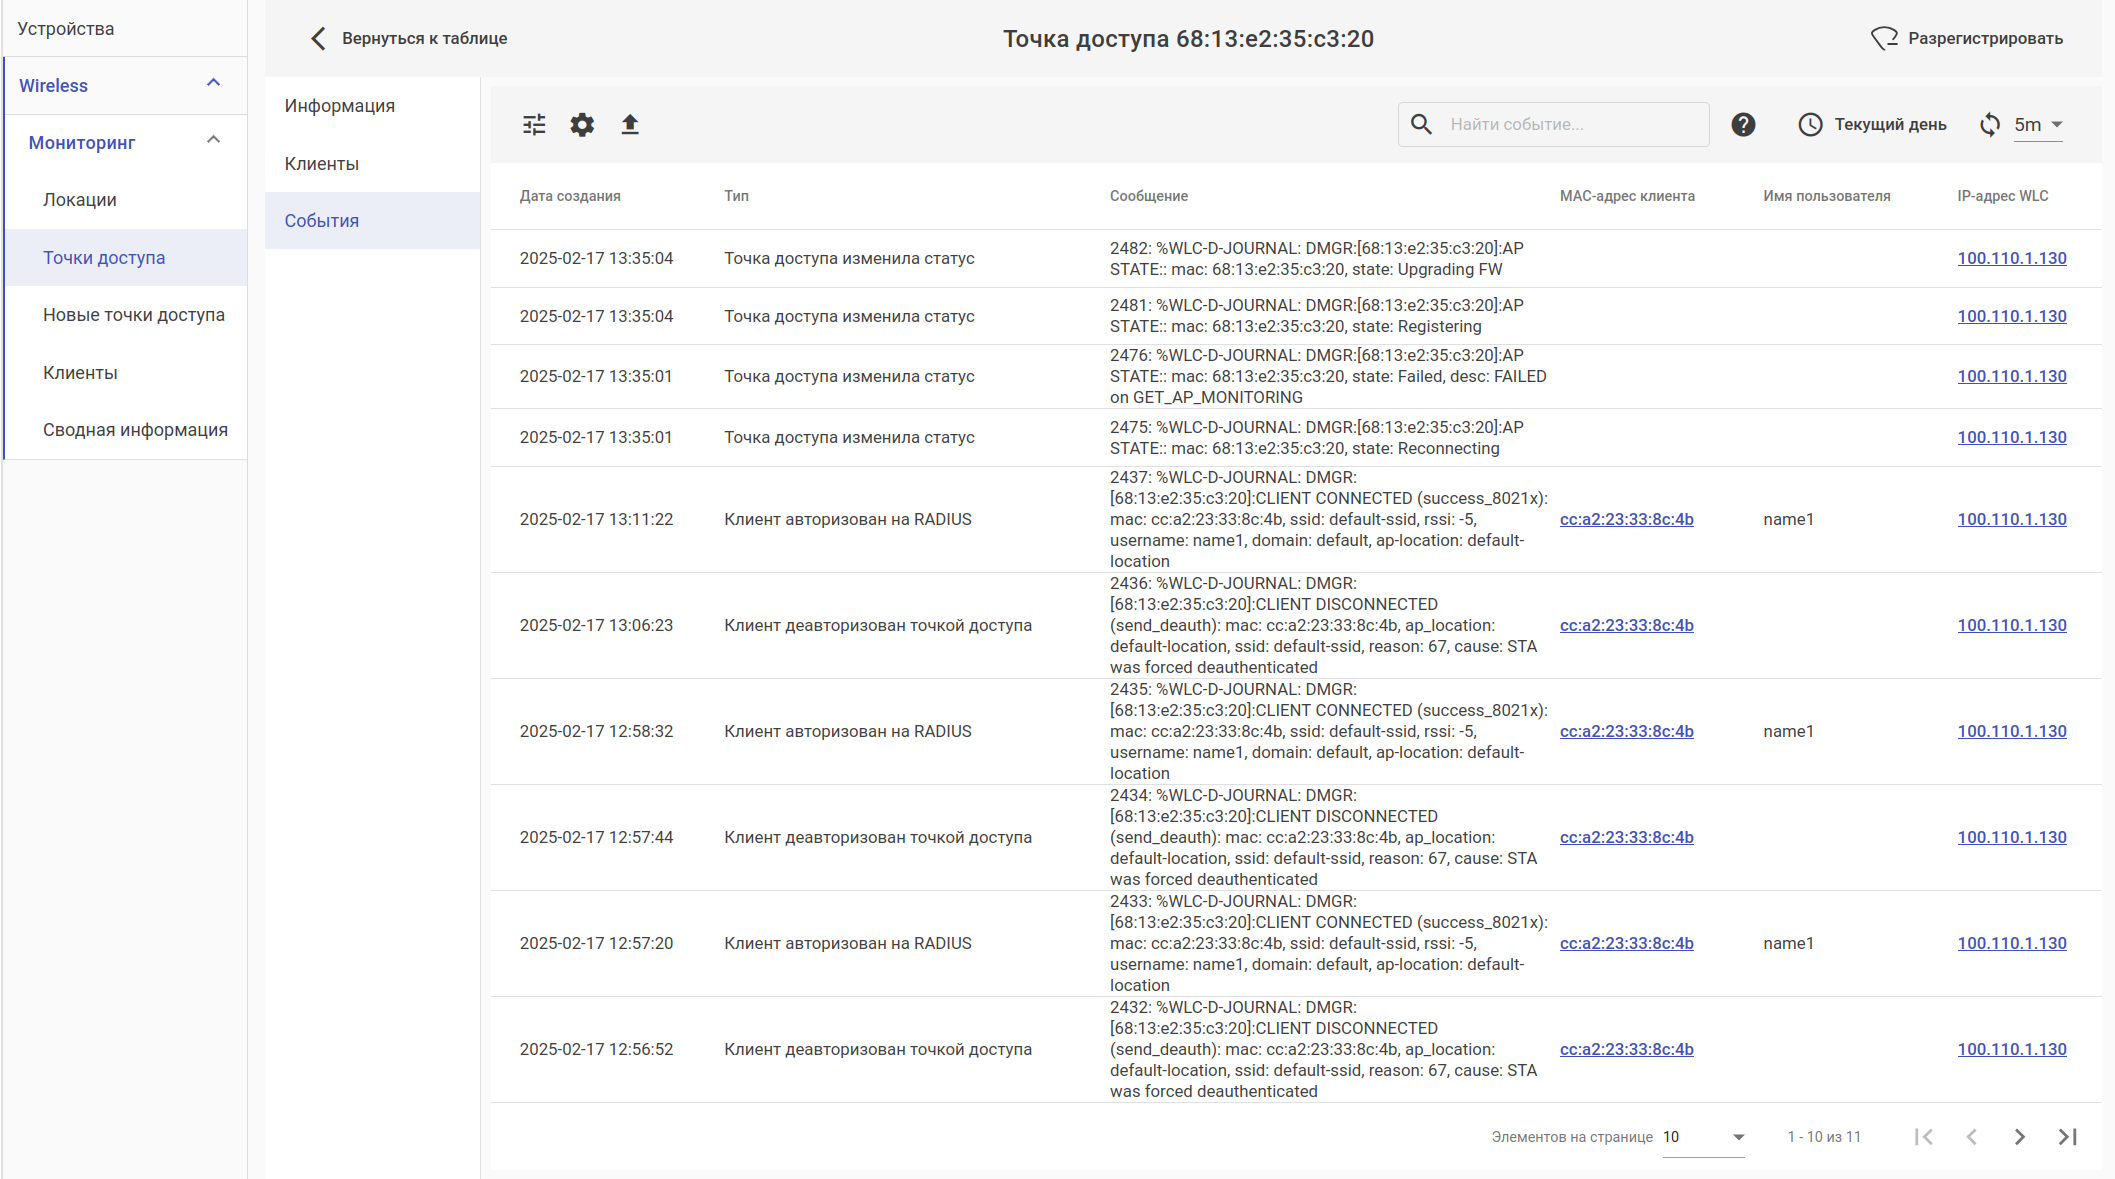Click the gear settings icon in toolbar
The image size is (2115, 1179).
click(582, 125)
